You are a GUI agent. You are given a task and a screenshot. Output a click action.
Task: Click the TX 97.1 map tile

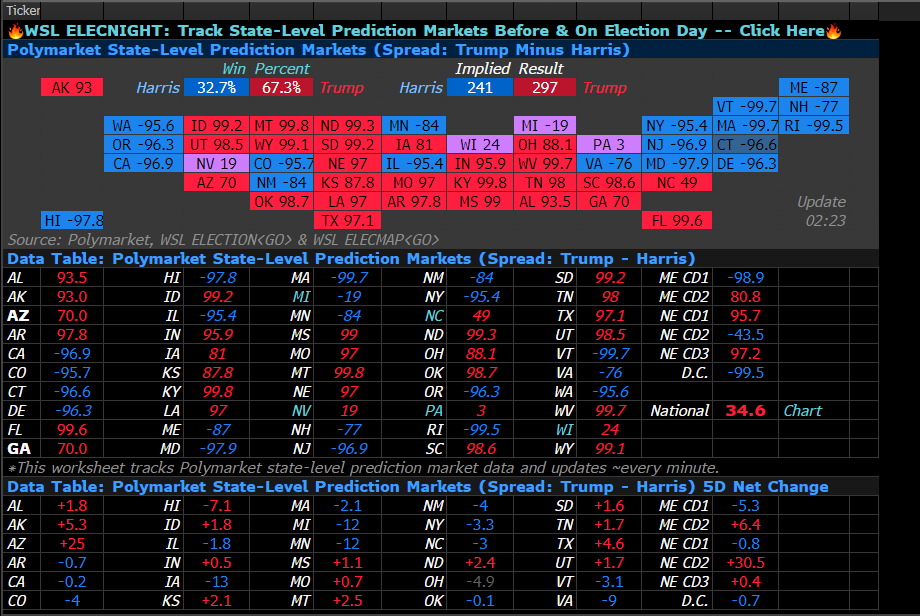pyautogui.click(x=347, y=220)
